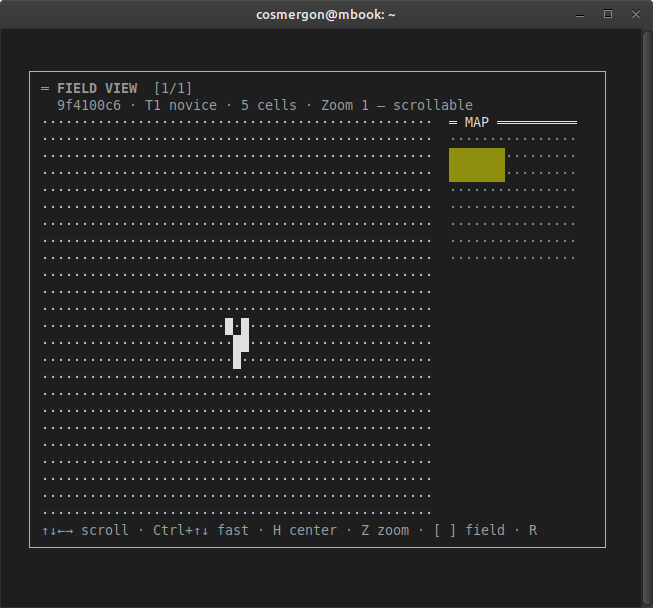The width and height of the screenshot is (653, 608).
Task: Click the window title 'cosmergon@mbook: ~'
Action: click(326, 15)
